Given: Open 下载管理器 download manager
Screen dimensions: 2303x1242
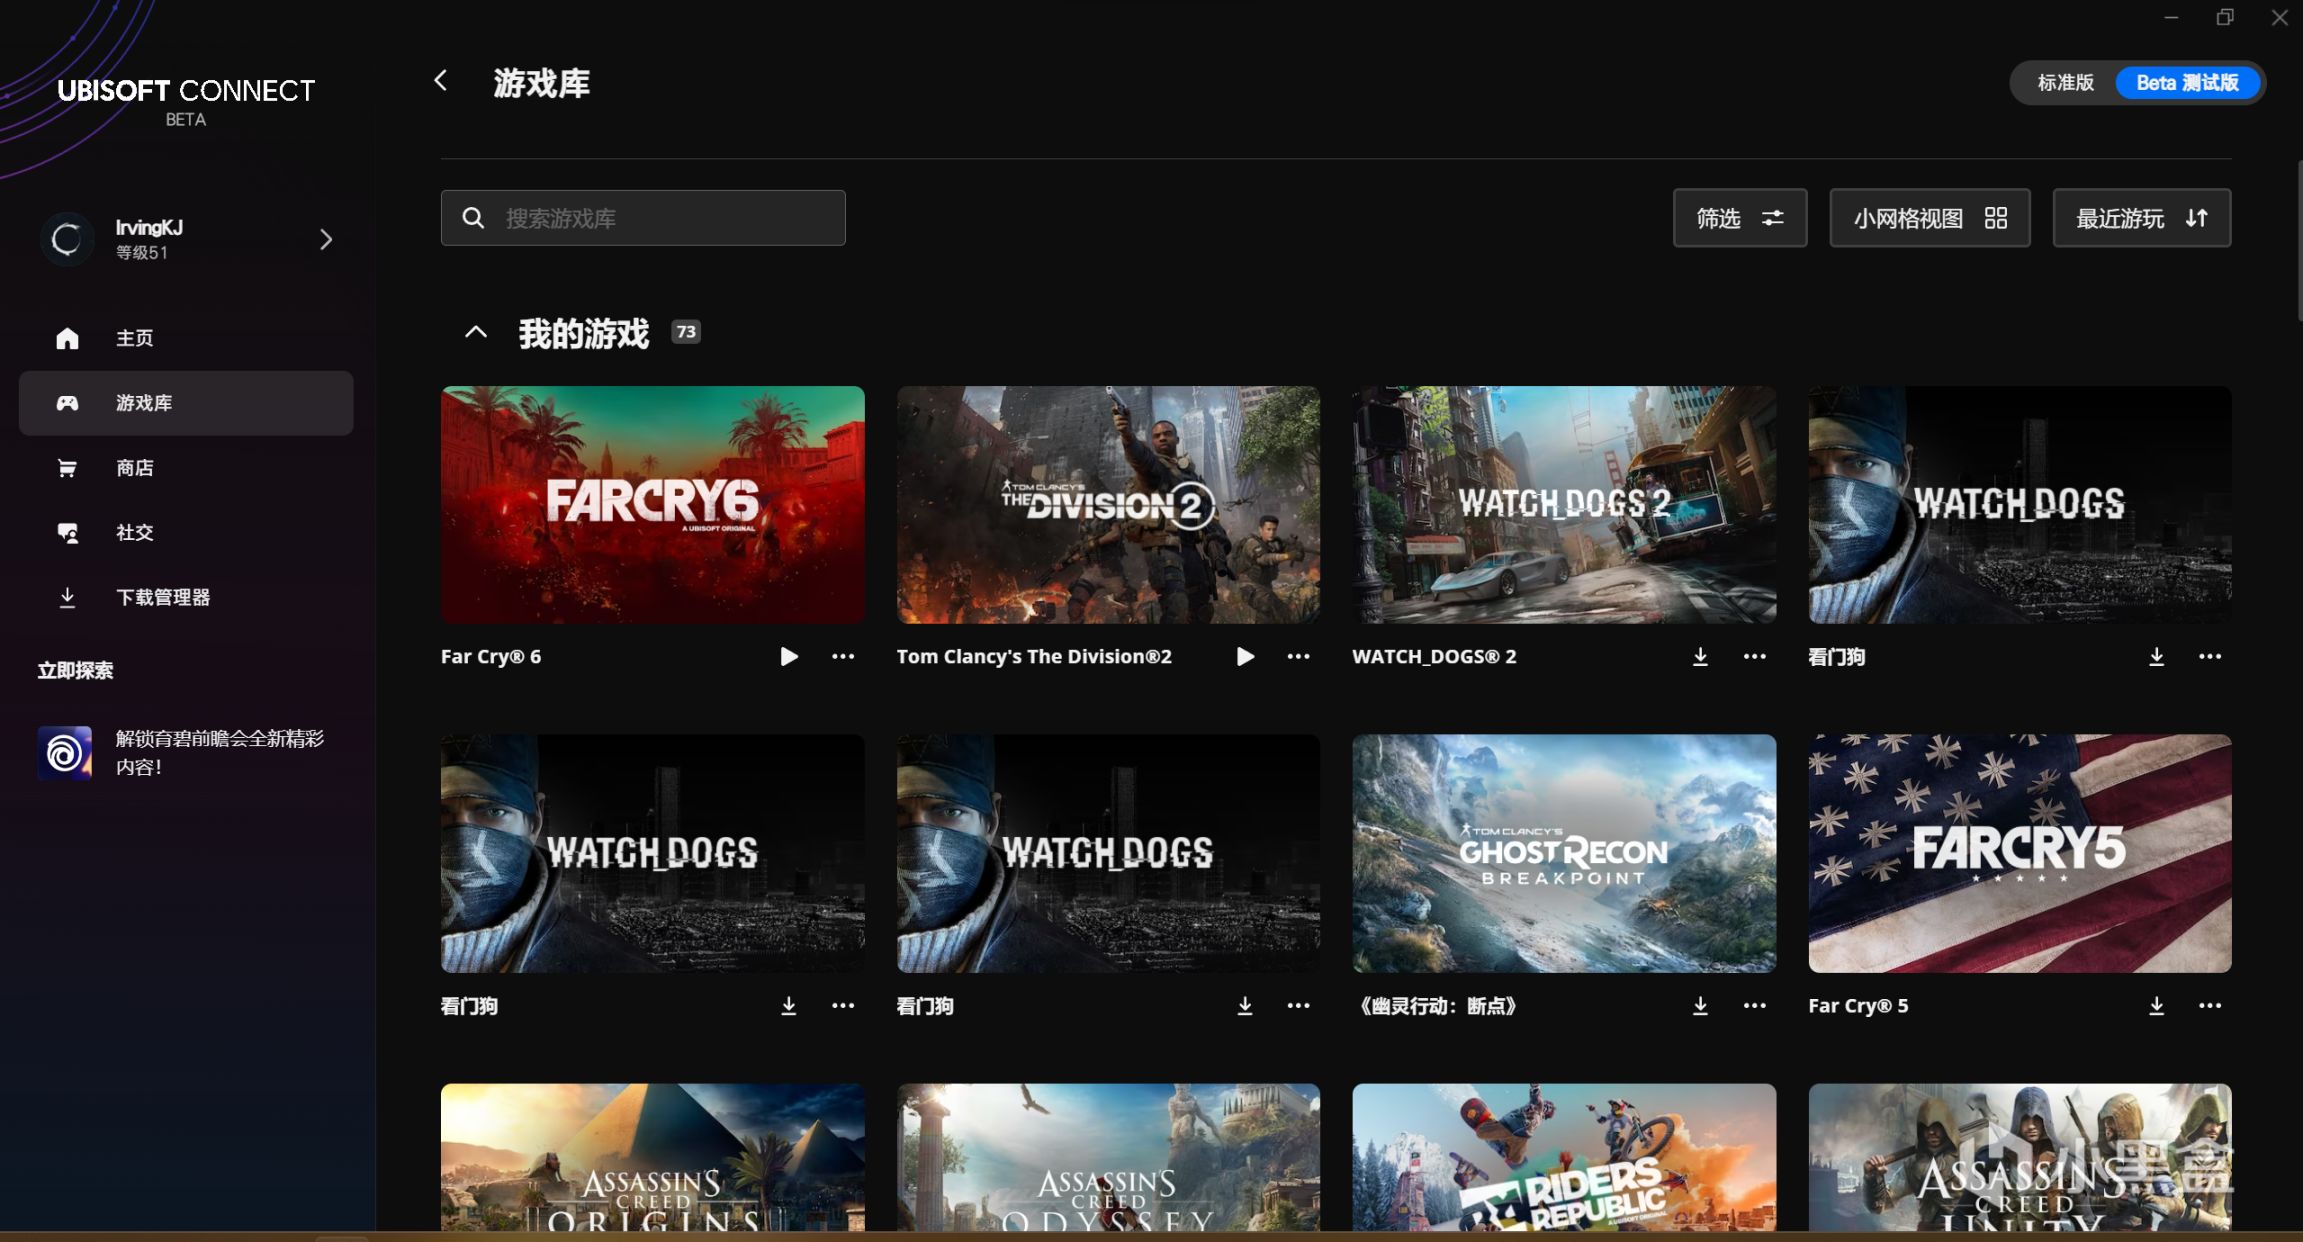Looking at the screenshot, I should pos(162,597).
